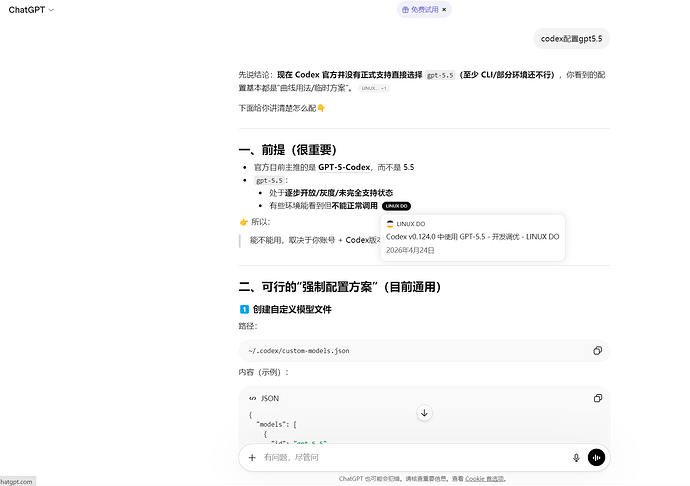Copy the JSON code block contents
The height and width of the screenshot is (486, 690).
point(597,398)
